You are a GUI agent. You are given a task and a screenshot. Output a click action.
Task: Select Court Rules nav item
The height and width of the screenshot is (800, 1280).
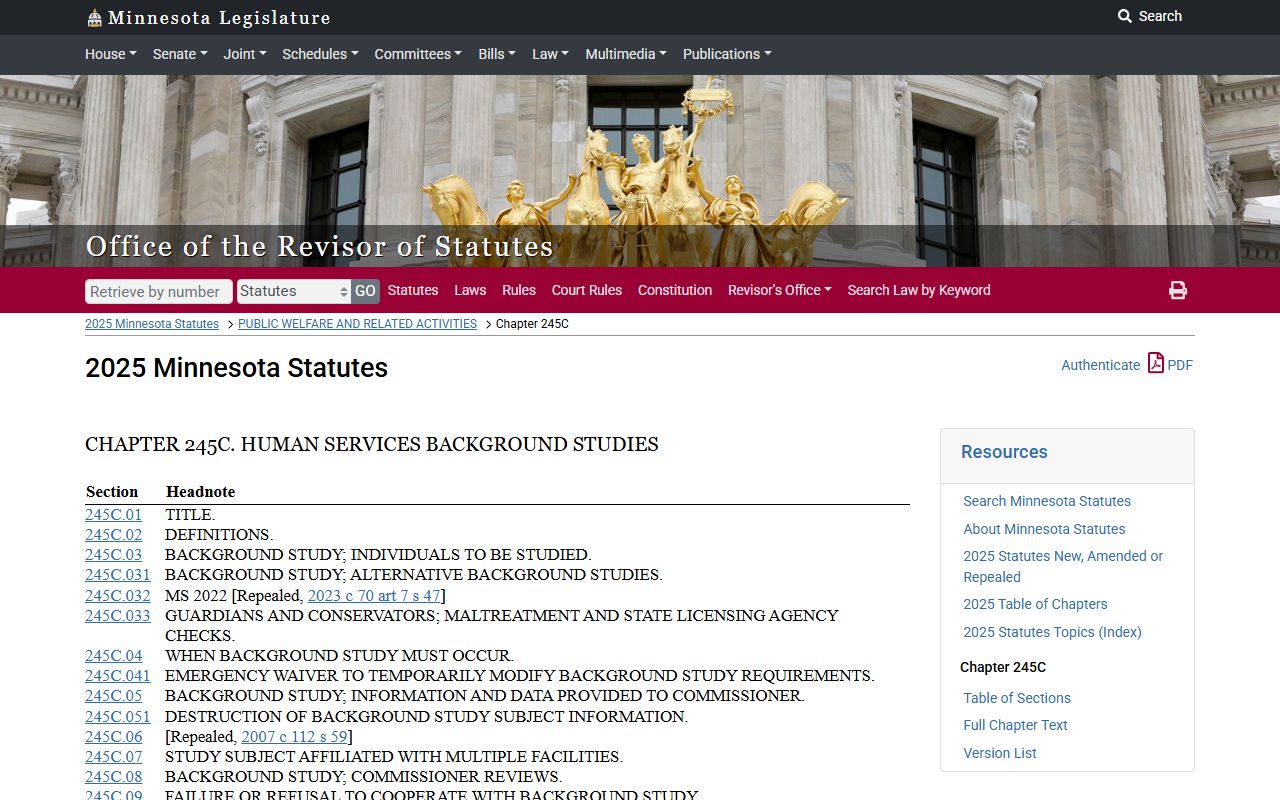pyautogui.click(x=587, y=290)
